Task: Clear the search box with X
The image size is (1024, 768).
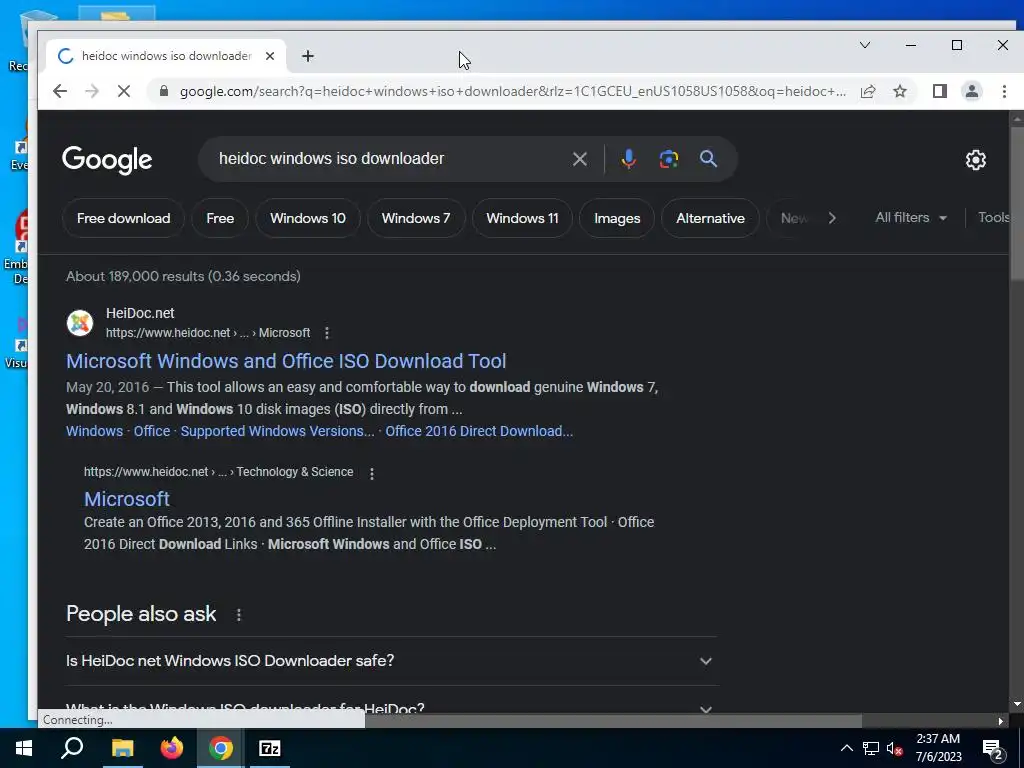Action: pos(579,159)
